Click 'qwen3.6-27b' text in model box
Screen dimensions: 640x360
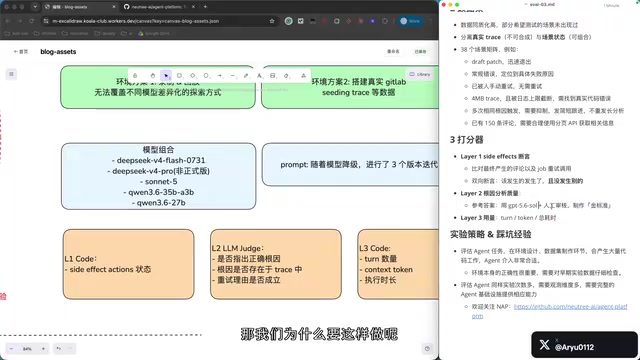pos(159,203)
